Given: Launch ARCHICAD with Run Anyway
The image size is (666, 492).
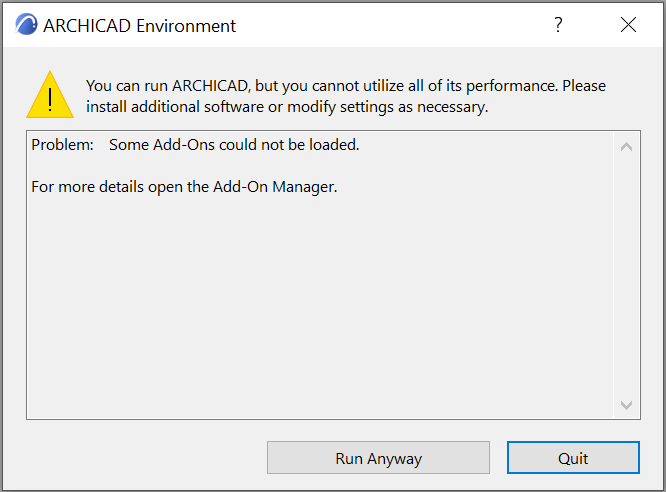Looking at the screenshot, I should point(378,459).
